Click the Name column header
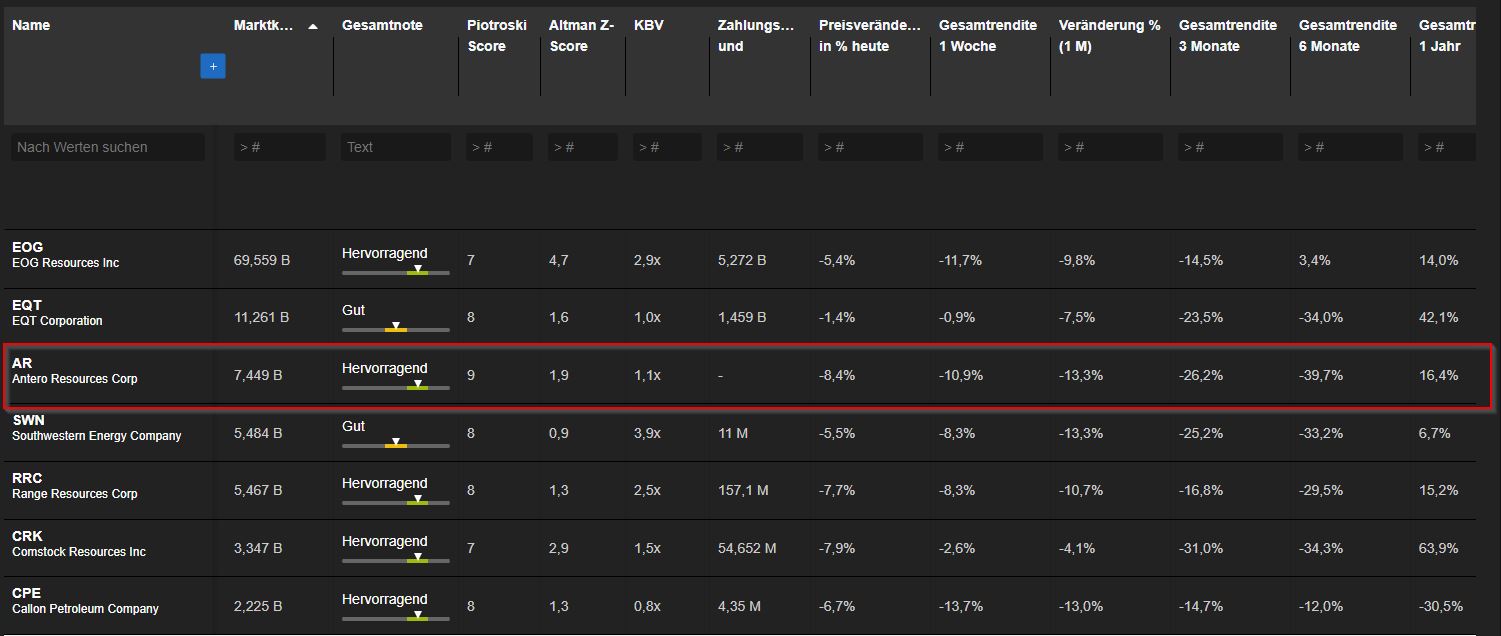 click(x=31, y=25)
